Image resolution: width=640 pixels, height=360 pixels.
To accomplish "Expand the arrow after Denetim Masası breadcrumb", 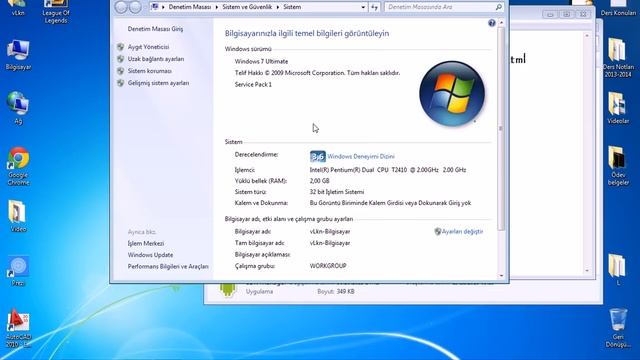I will pos(217,7).
